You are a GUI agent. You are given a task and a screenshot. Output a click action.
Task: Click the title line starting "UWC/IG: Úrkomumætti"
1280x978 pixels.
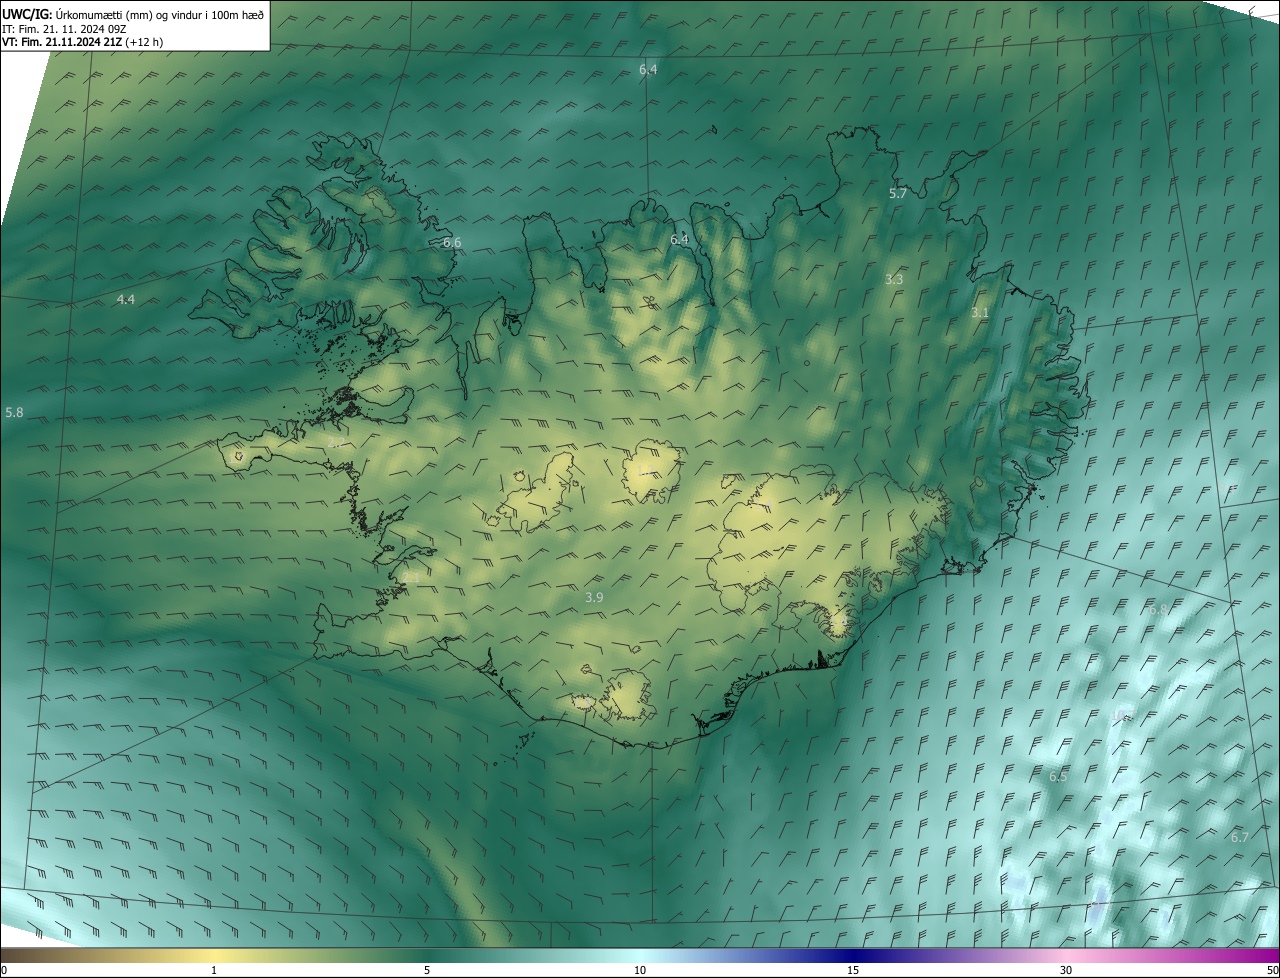tap(133, 13)
